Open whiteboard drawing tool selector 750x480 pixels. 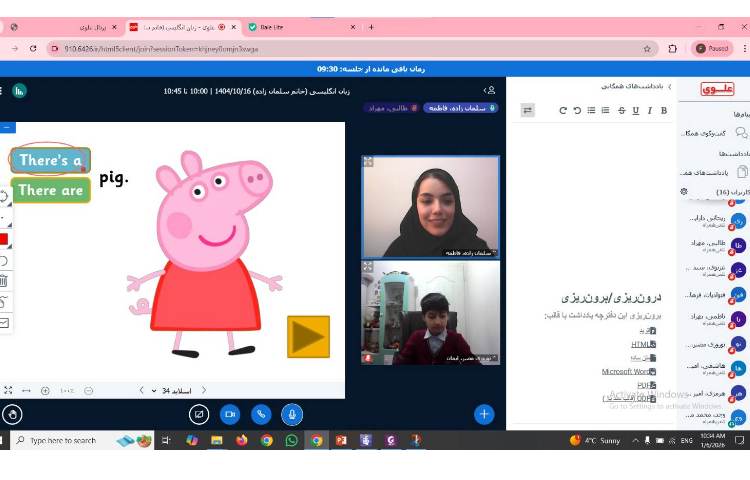[x=4, y=196]
